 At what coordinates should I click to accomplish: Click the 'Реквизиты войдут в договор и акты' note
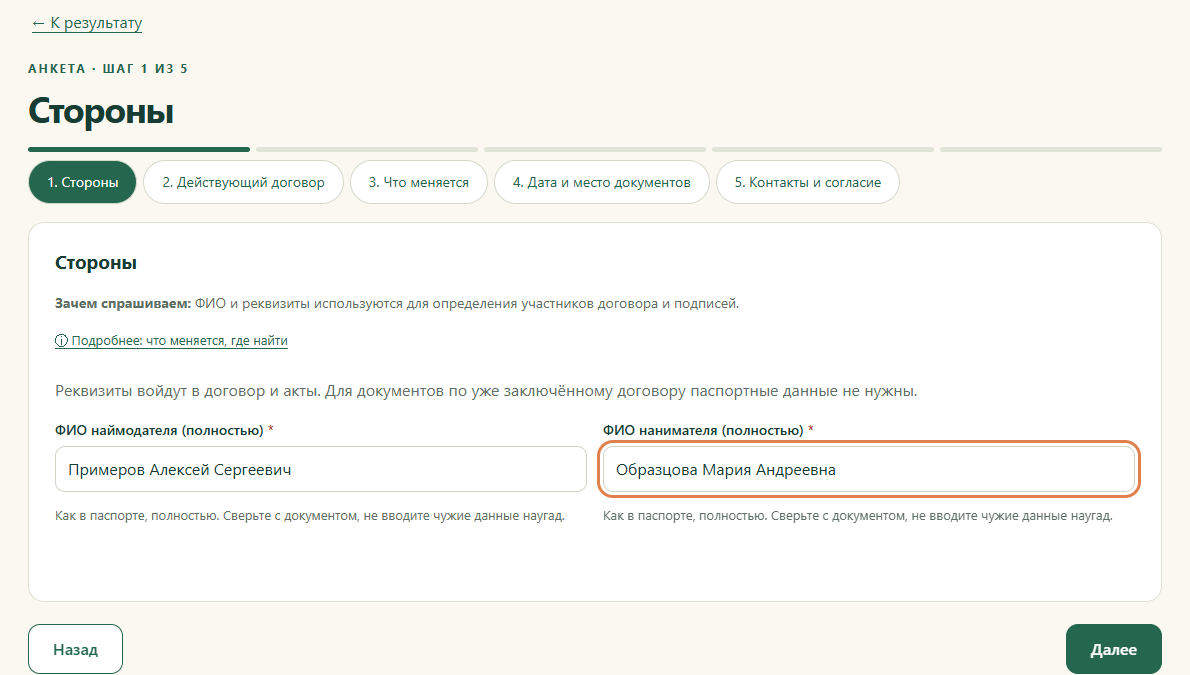[486, 391]
